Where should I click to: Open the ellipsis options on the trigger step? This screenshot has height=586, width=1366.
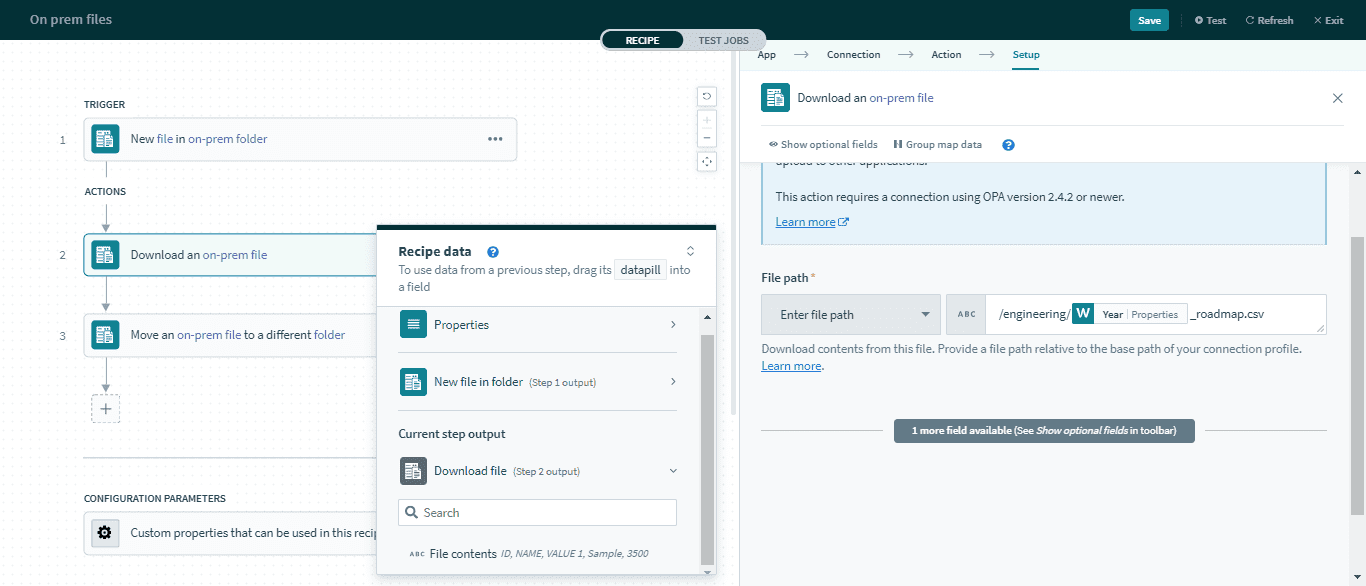point(495,139)
